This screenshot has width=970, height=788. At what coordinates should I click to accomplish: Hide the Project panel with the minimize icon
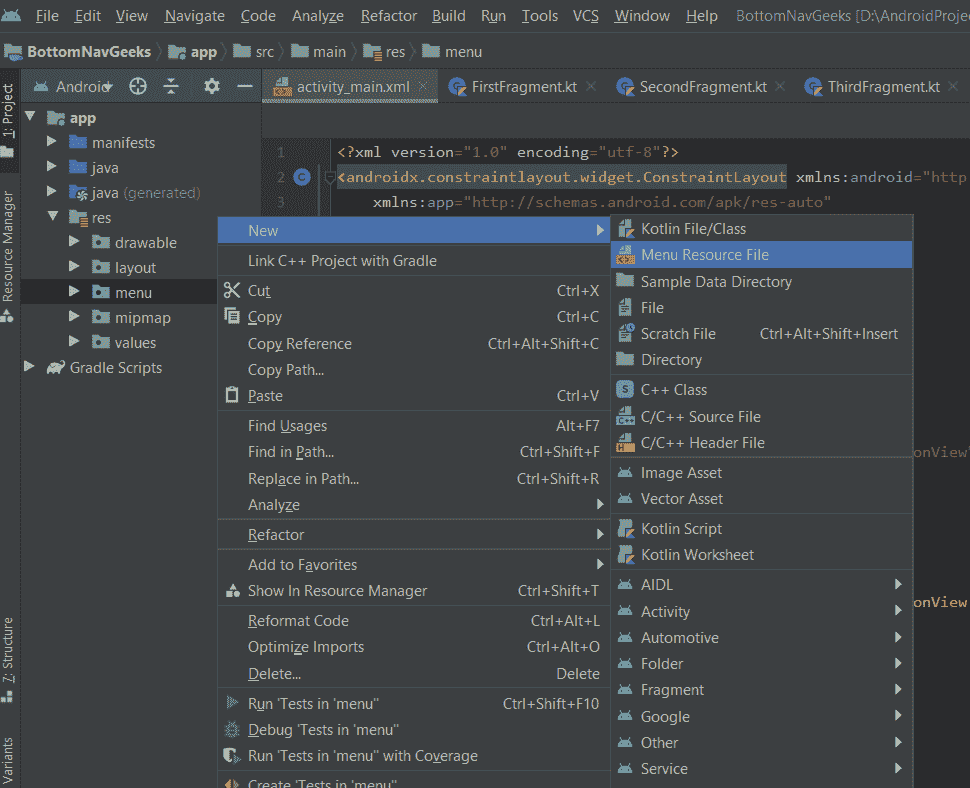[244, 86]
